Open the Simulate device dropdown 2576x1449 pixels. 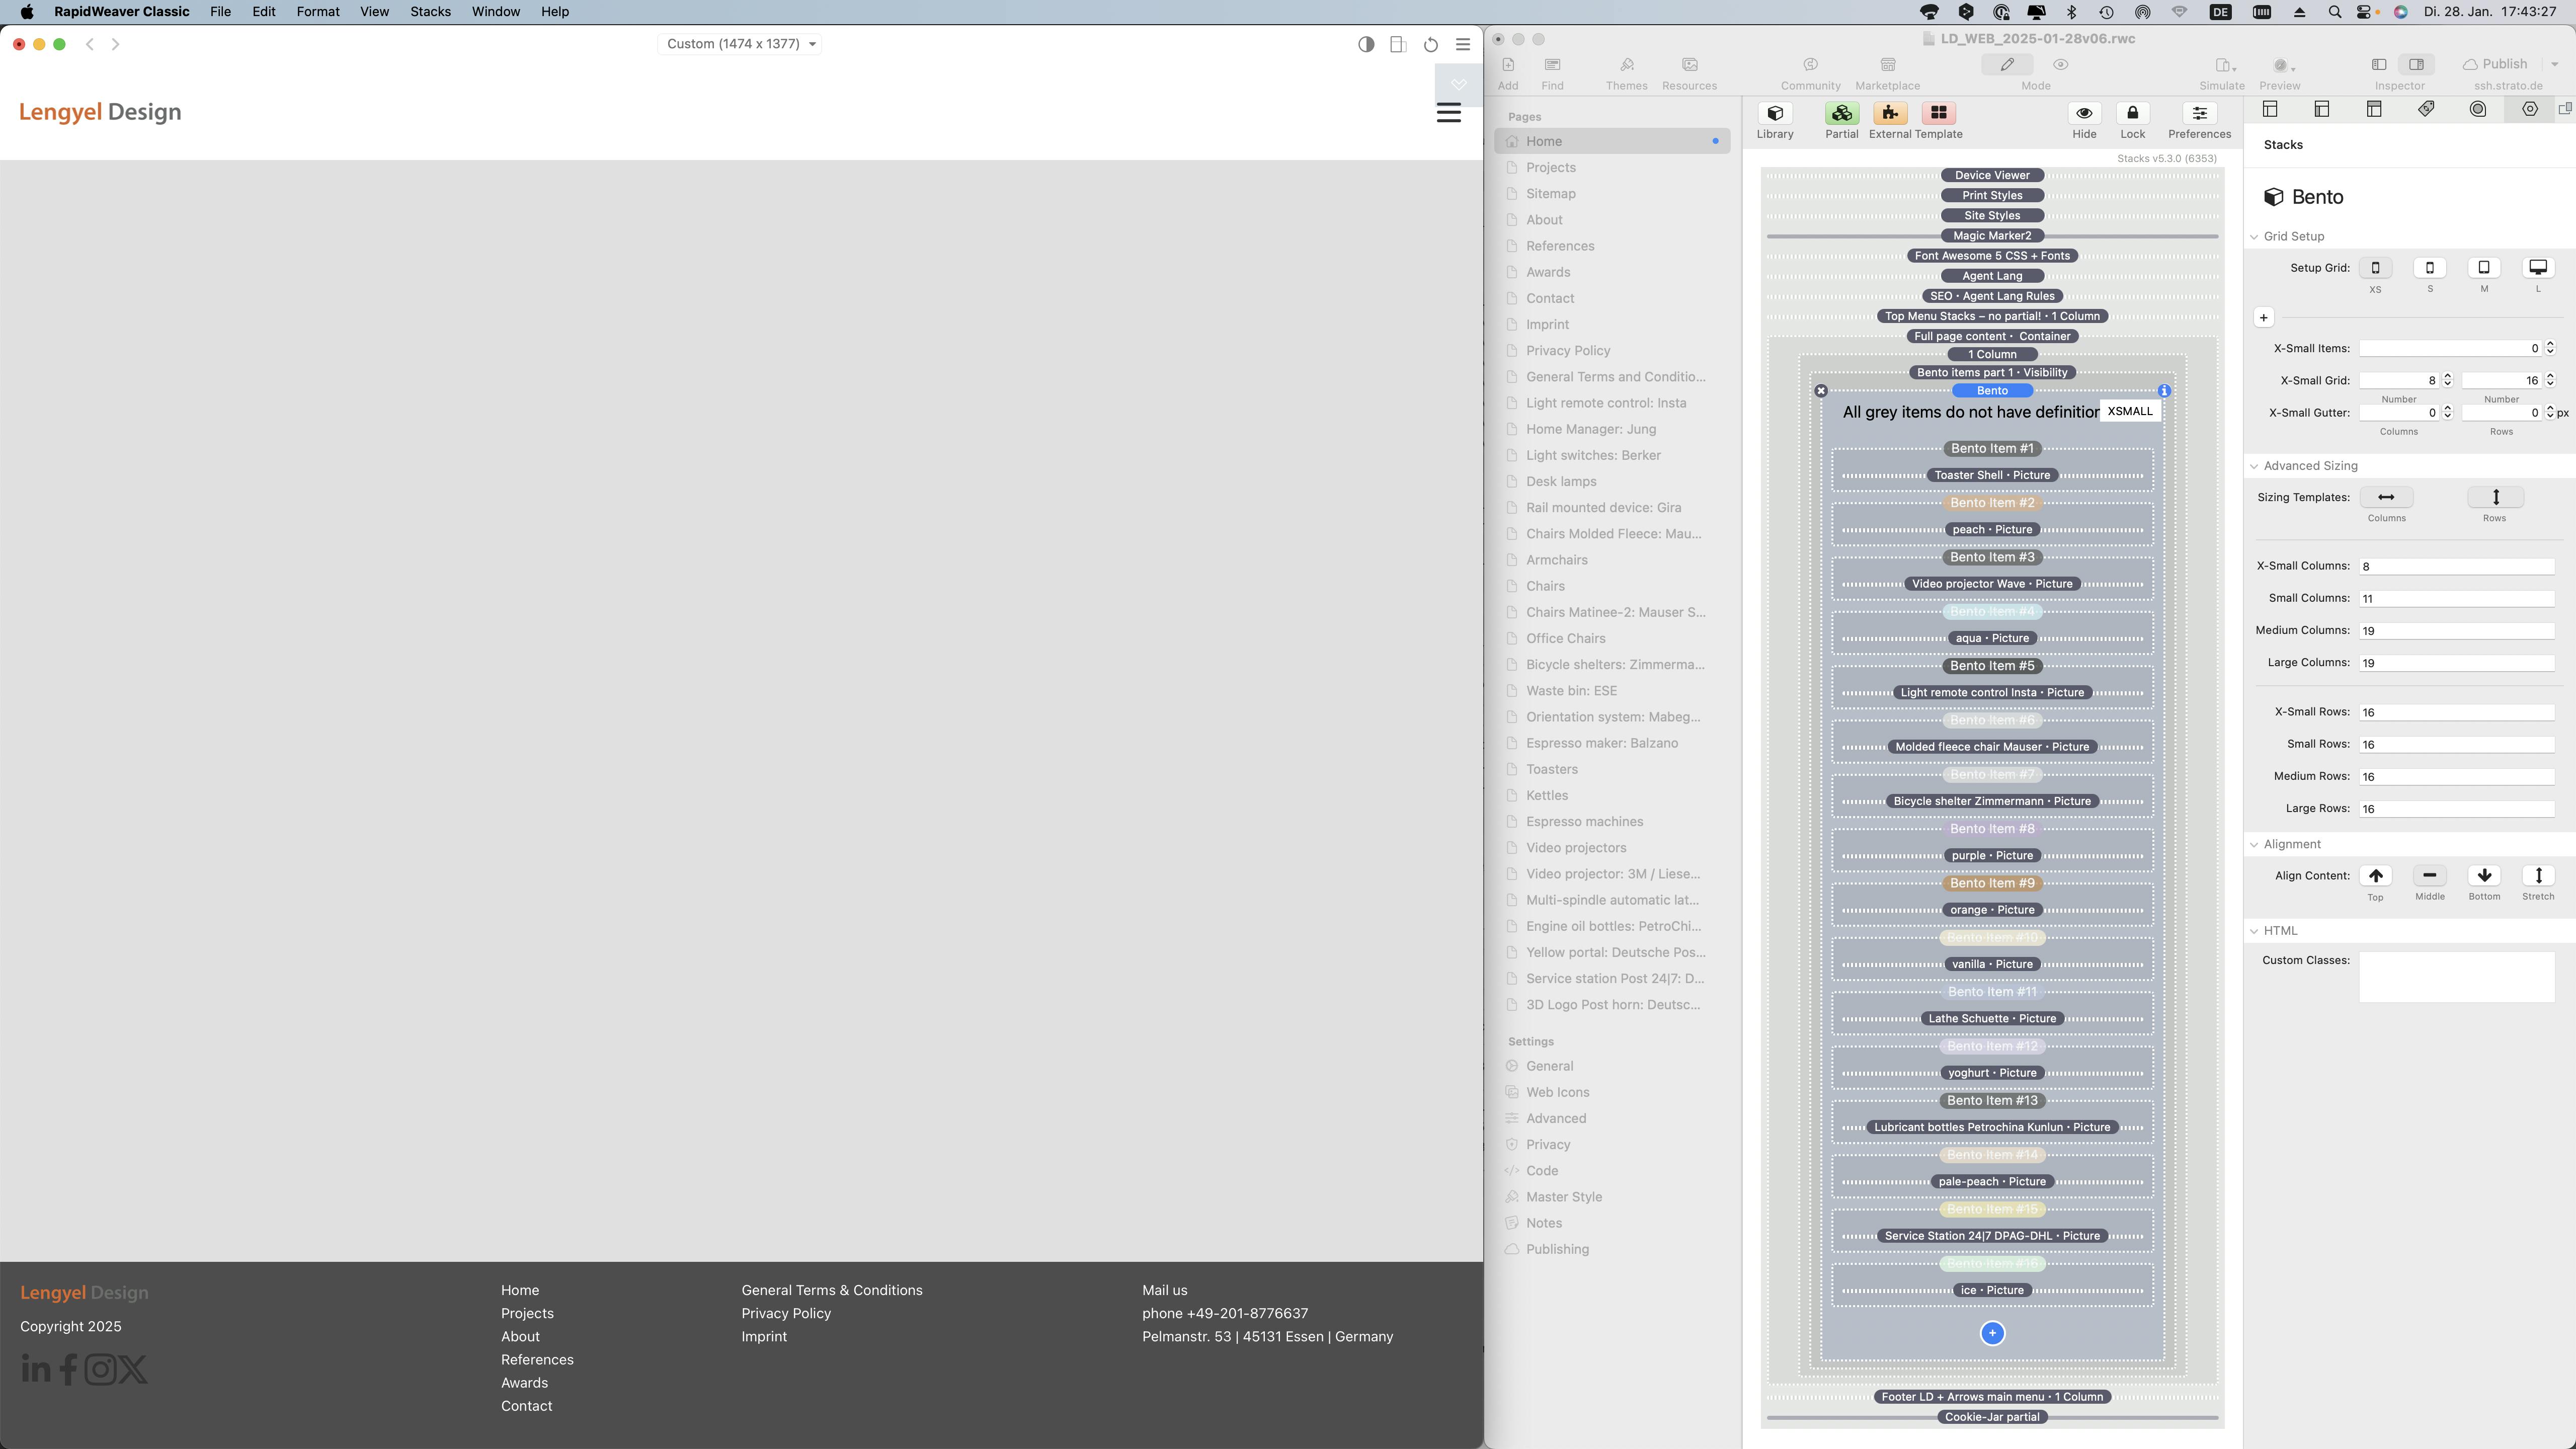click(2225, 65)
